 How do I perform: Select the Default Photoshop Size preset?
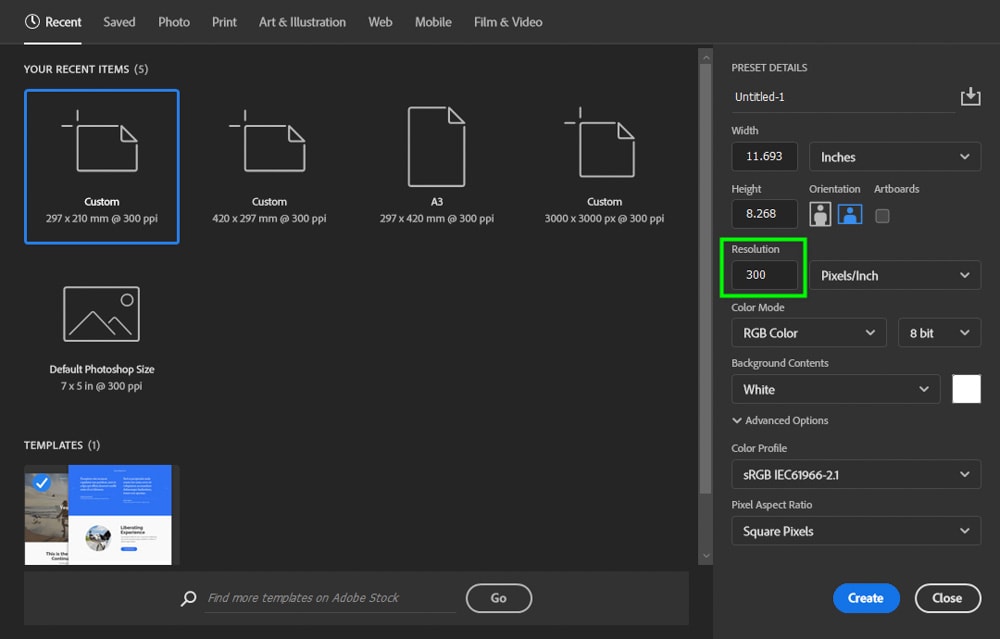(101, 330)
